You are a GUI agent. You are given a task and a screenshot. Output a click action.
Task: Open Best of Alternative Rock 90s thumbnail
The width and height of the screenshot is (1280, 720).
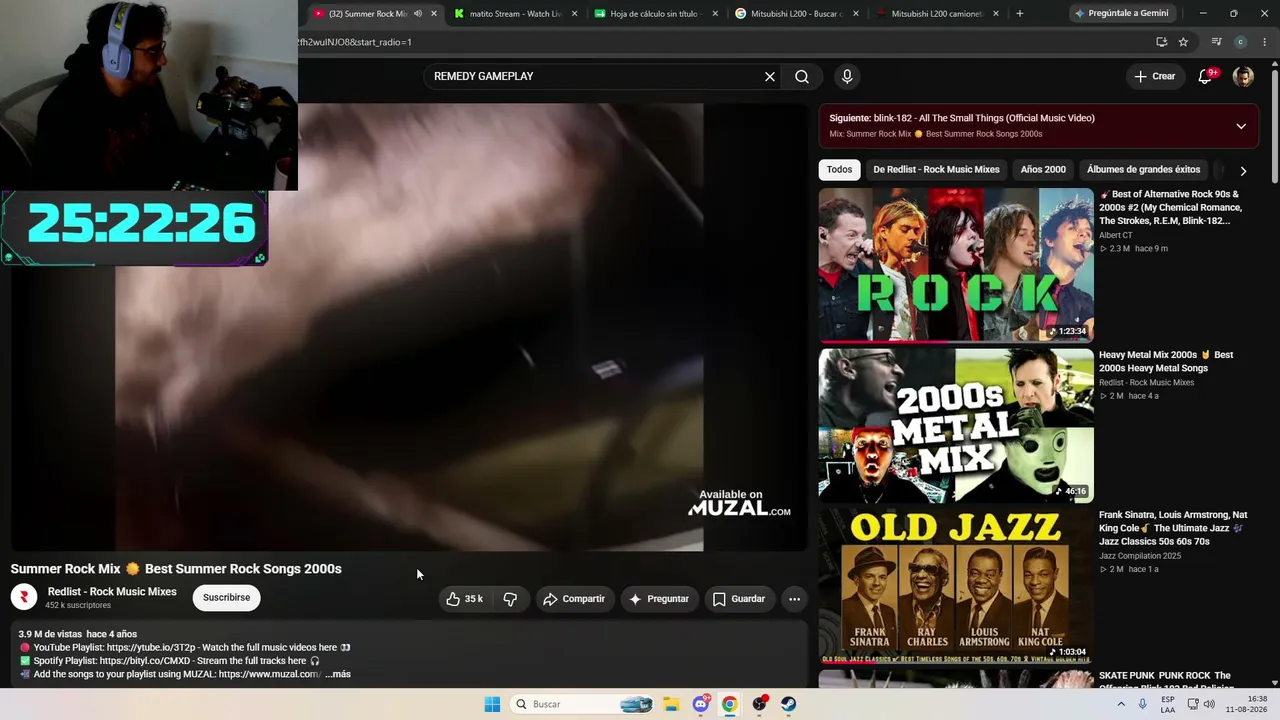pos(956,265)
